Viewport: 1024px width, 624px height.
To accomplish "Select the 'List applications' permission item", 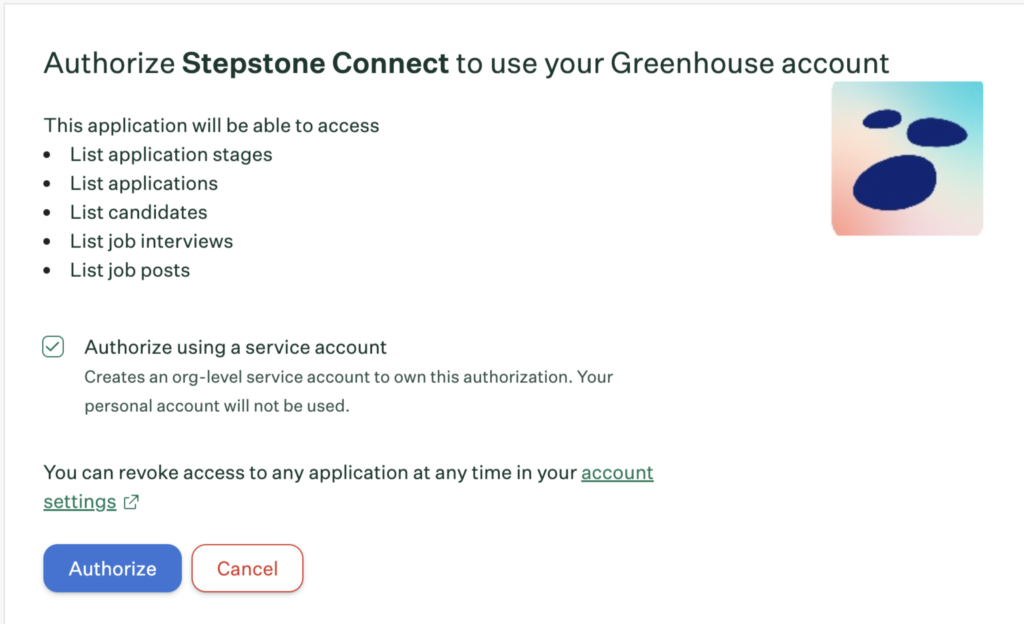I will pos(144,183).
